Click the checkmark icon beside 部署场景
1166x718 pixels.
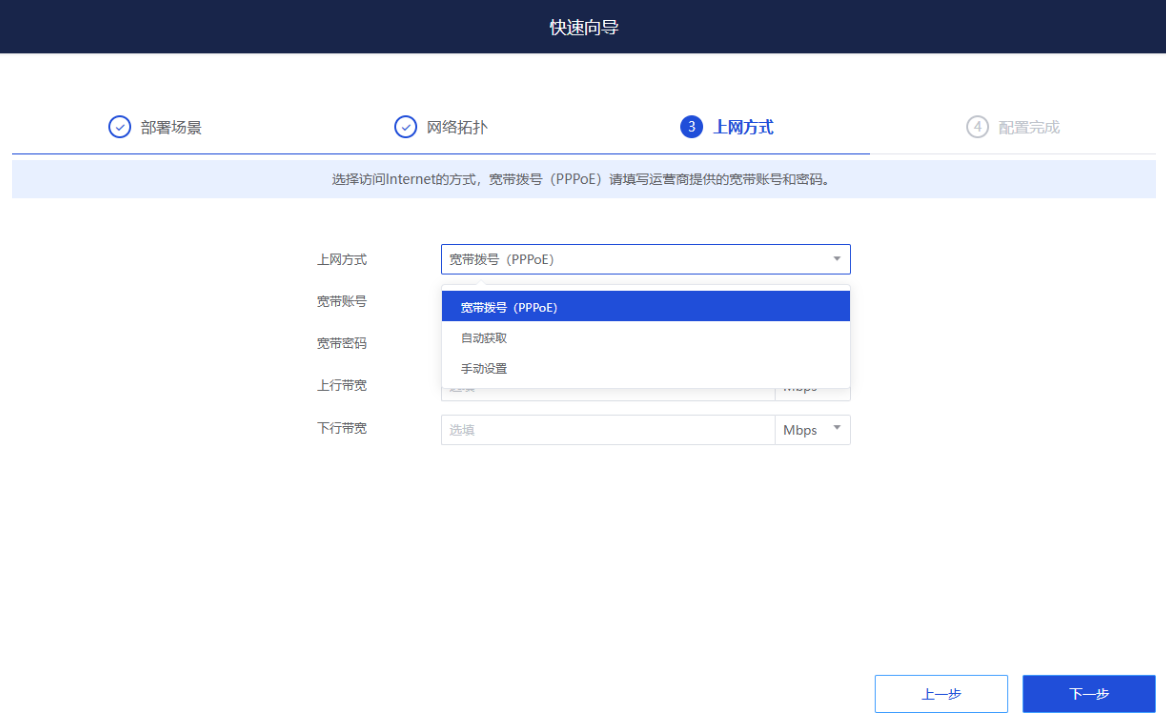119,127
